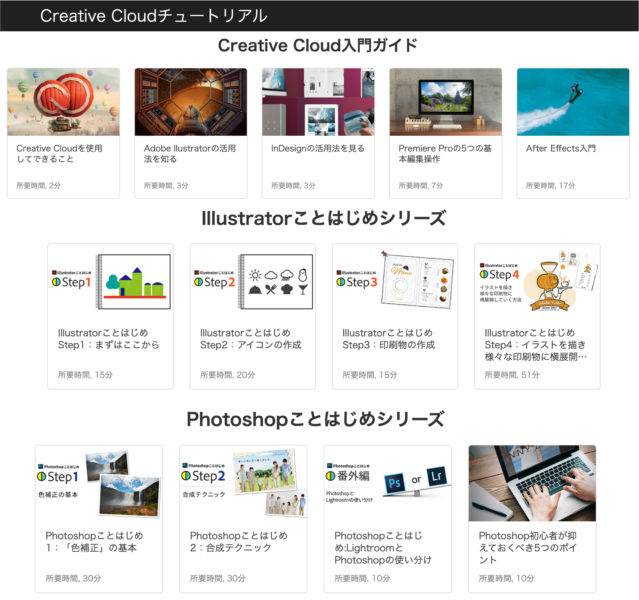Click '所要時間, 20分' on Illustrator Step2 card
The image size is (639, 600).
tap(228, 375)
